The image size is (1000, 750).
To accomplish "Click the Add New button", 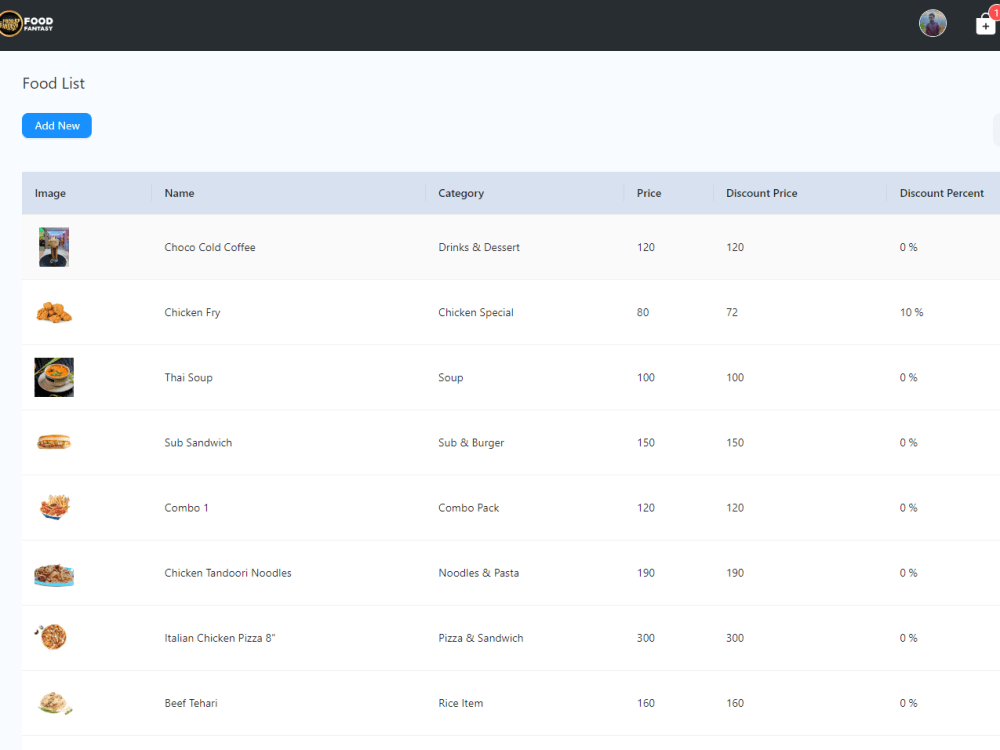I will 57,126.
